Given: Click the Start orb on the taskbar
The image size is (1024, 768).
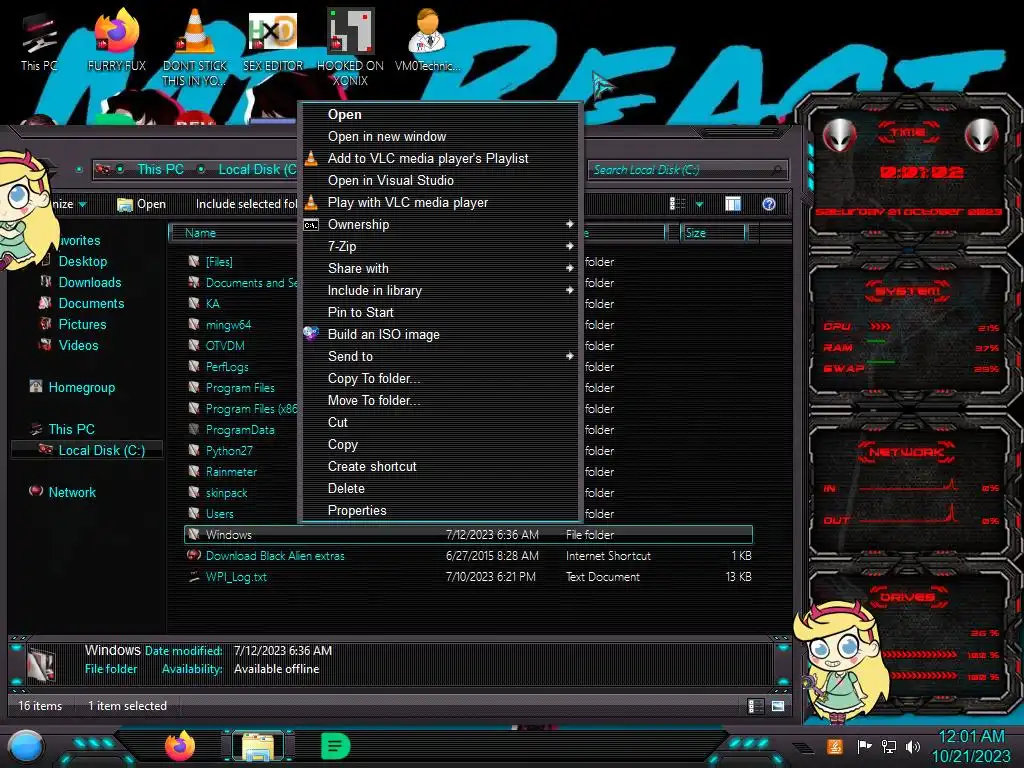Looking at the screenshot, I should click(x=26, y=747).
